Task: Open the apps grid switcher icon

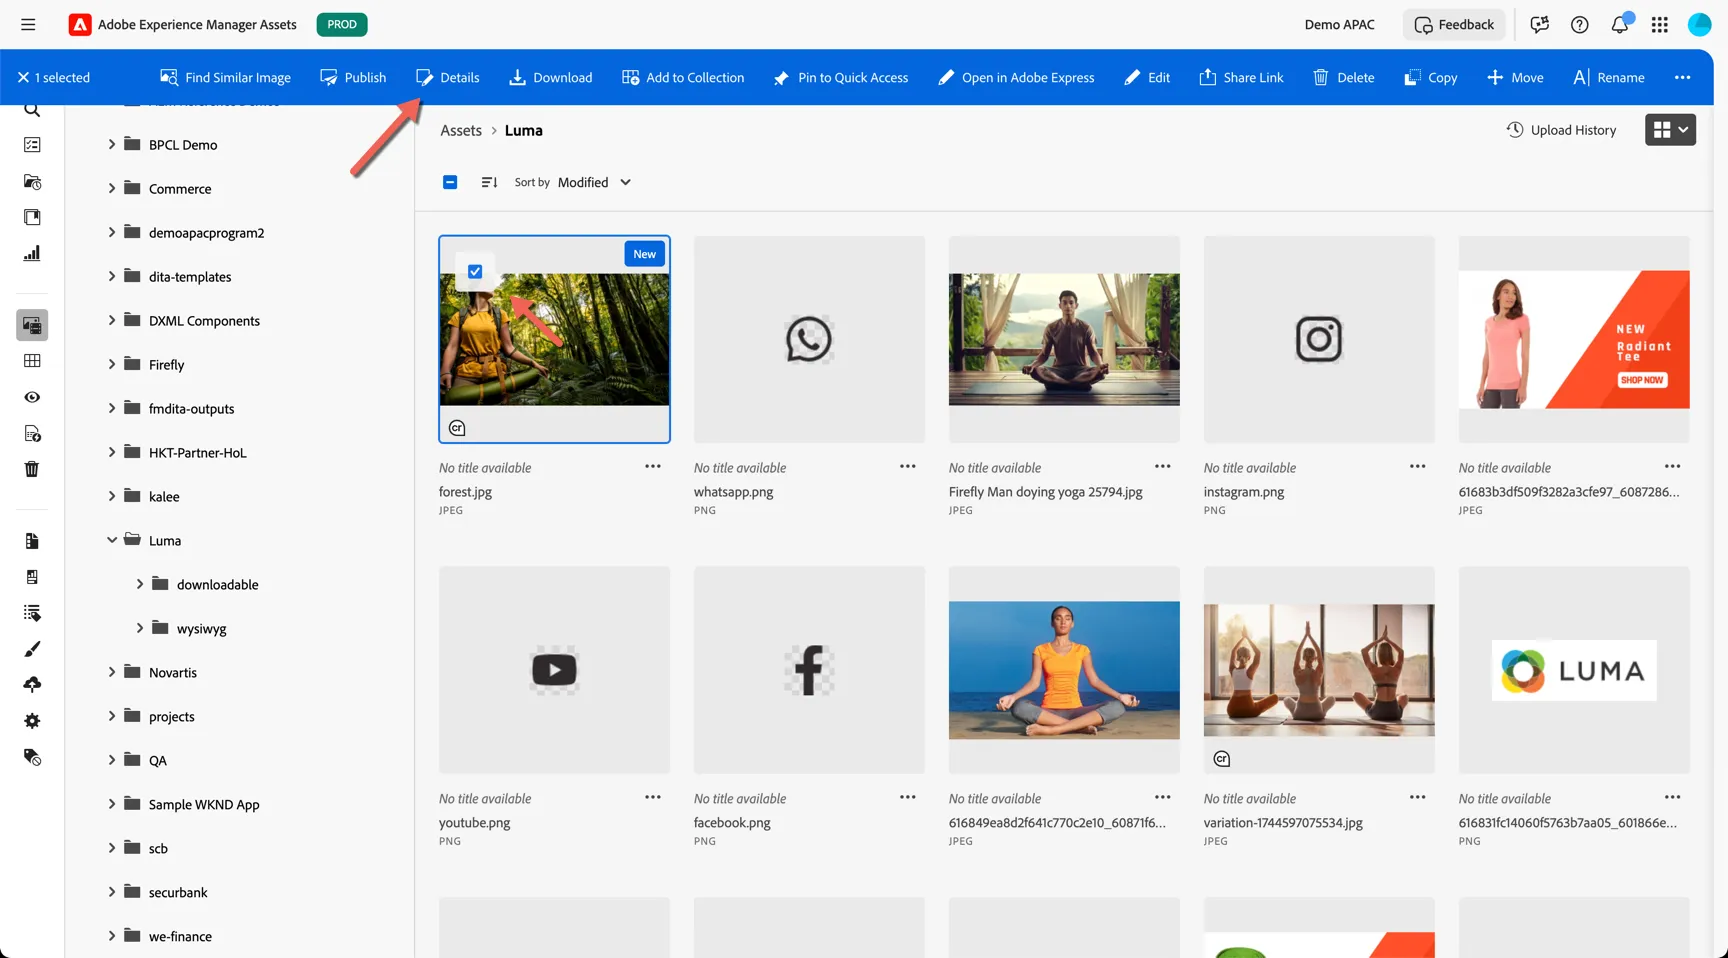Action: click(1659, 24)
